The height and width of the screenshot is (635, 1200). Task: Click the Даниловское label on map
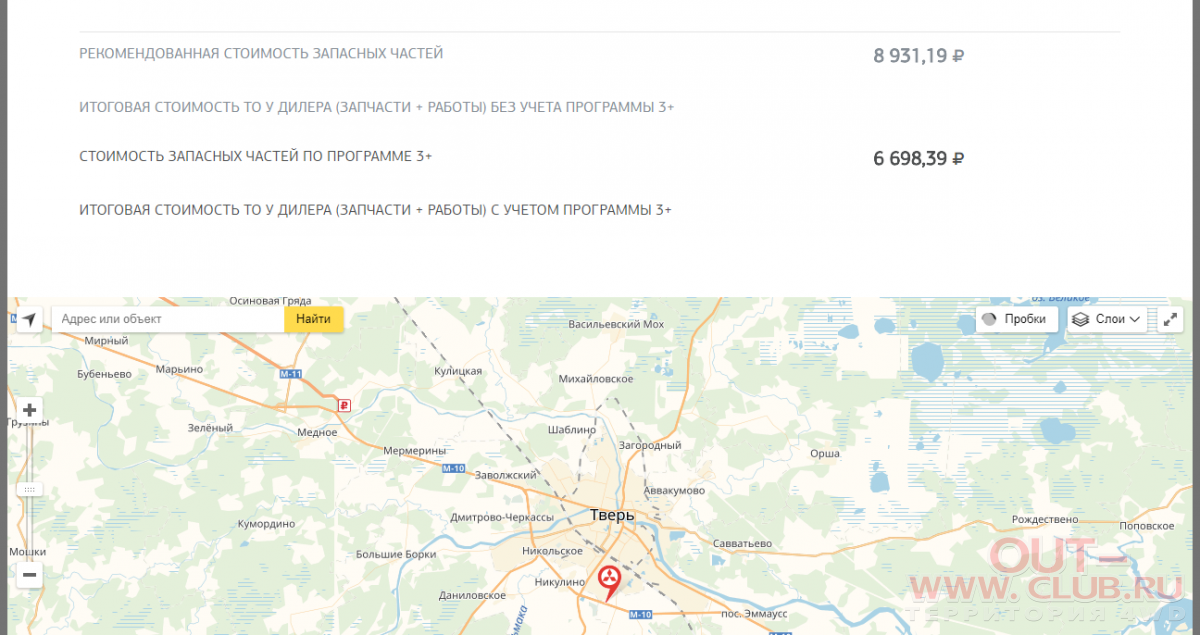coord(472,595)
